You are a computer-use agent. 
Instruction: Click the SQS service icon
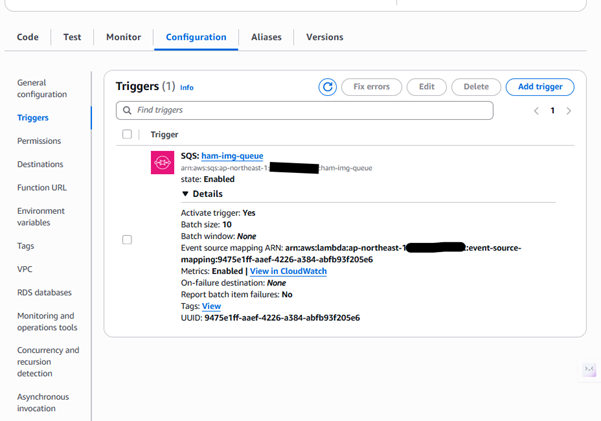pos(162,163)
